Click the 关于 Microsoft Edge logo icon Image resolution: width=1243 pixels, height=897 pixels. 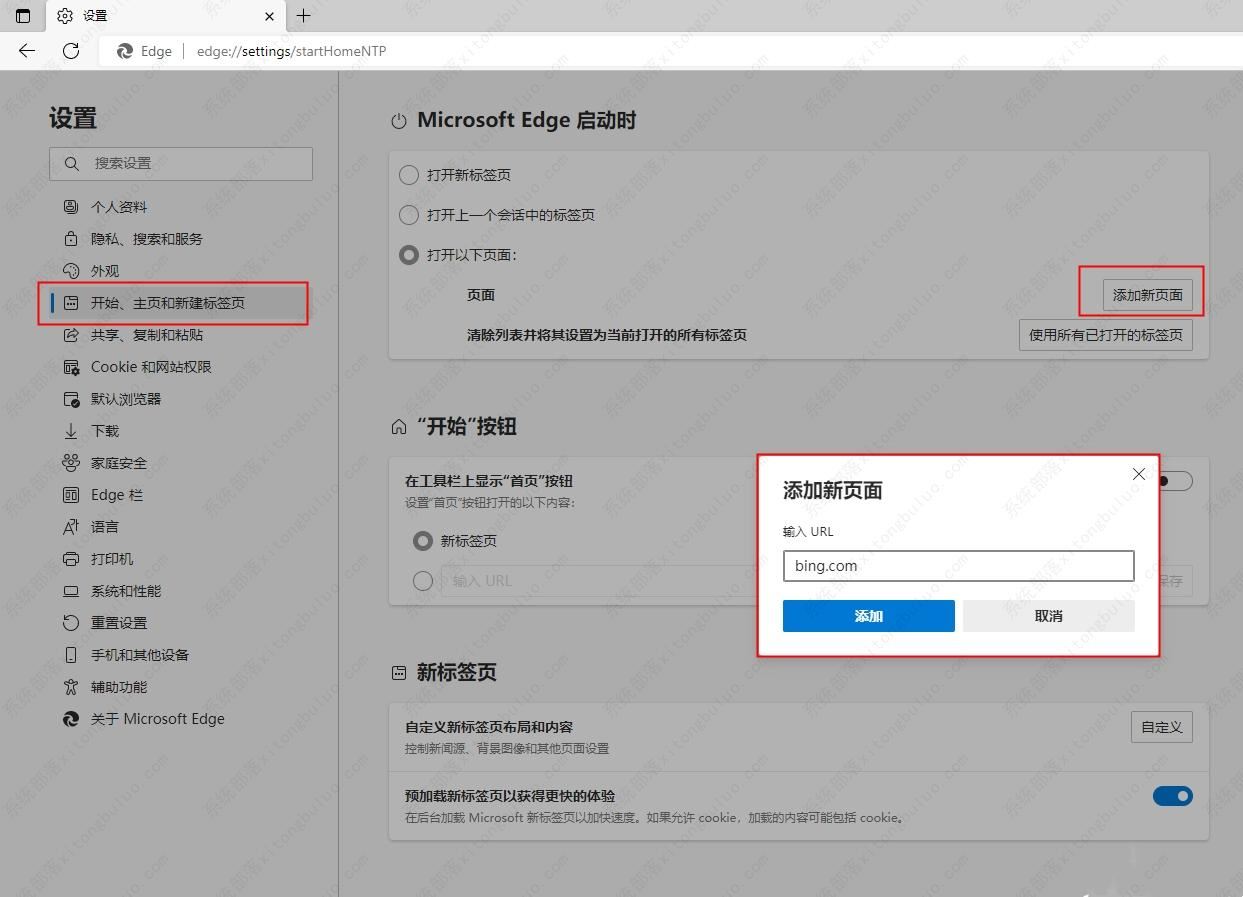71,719
